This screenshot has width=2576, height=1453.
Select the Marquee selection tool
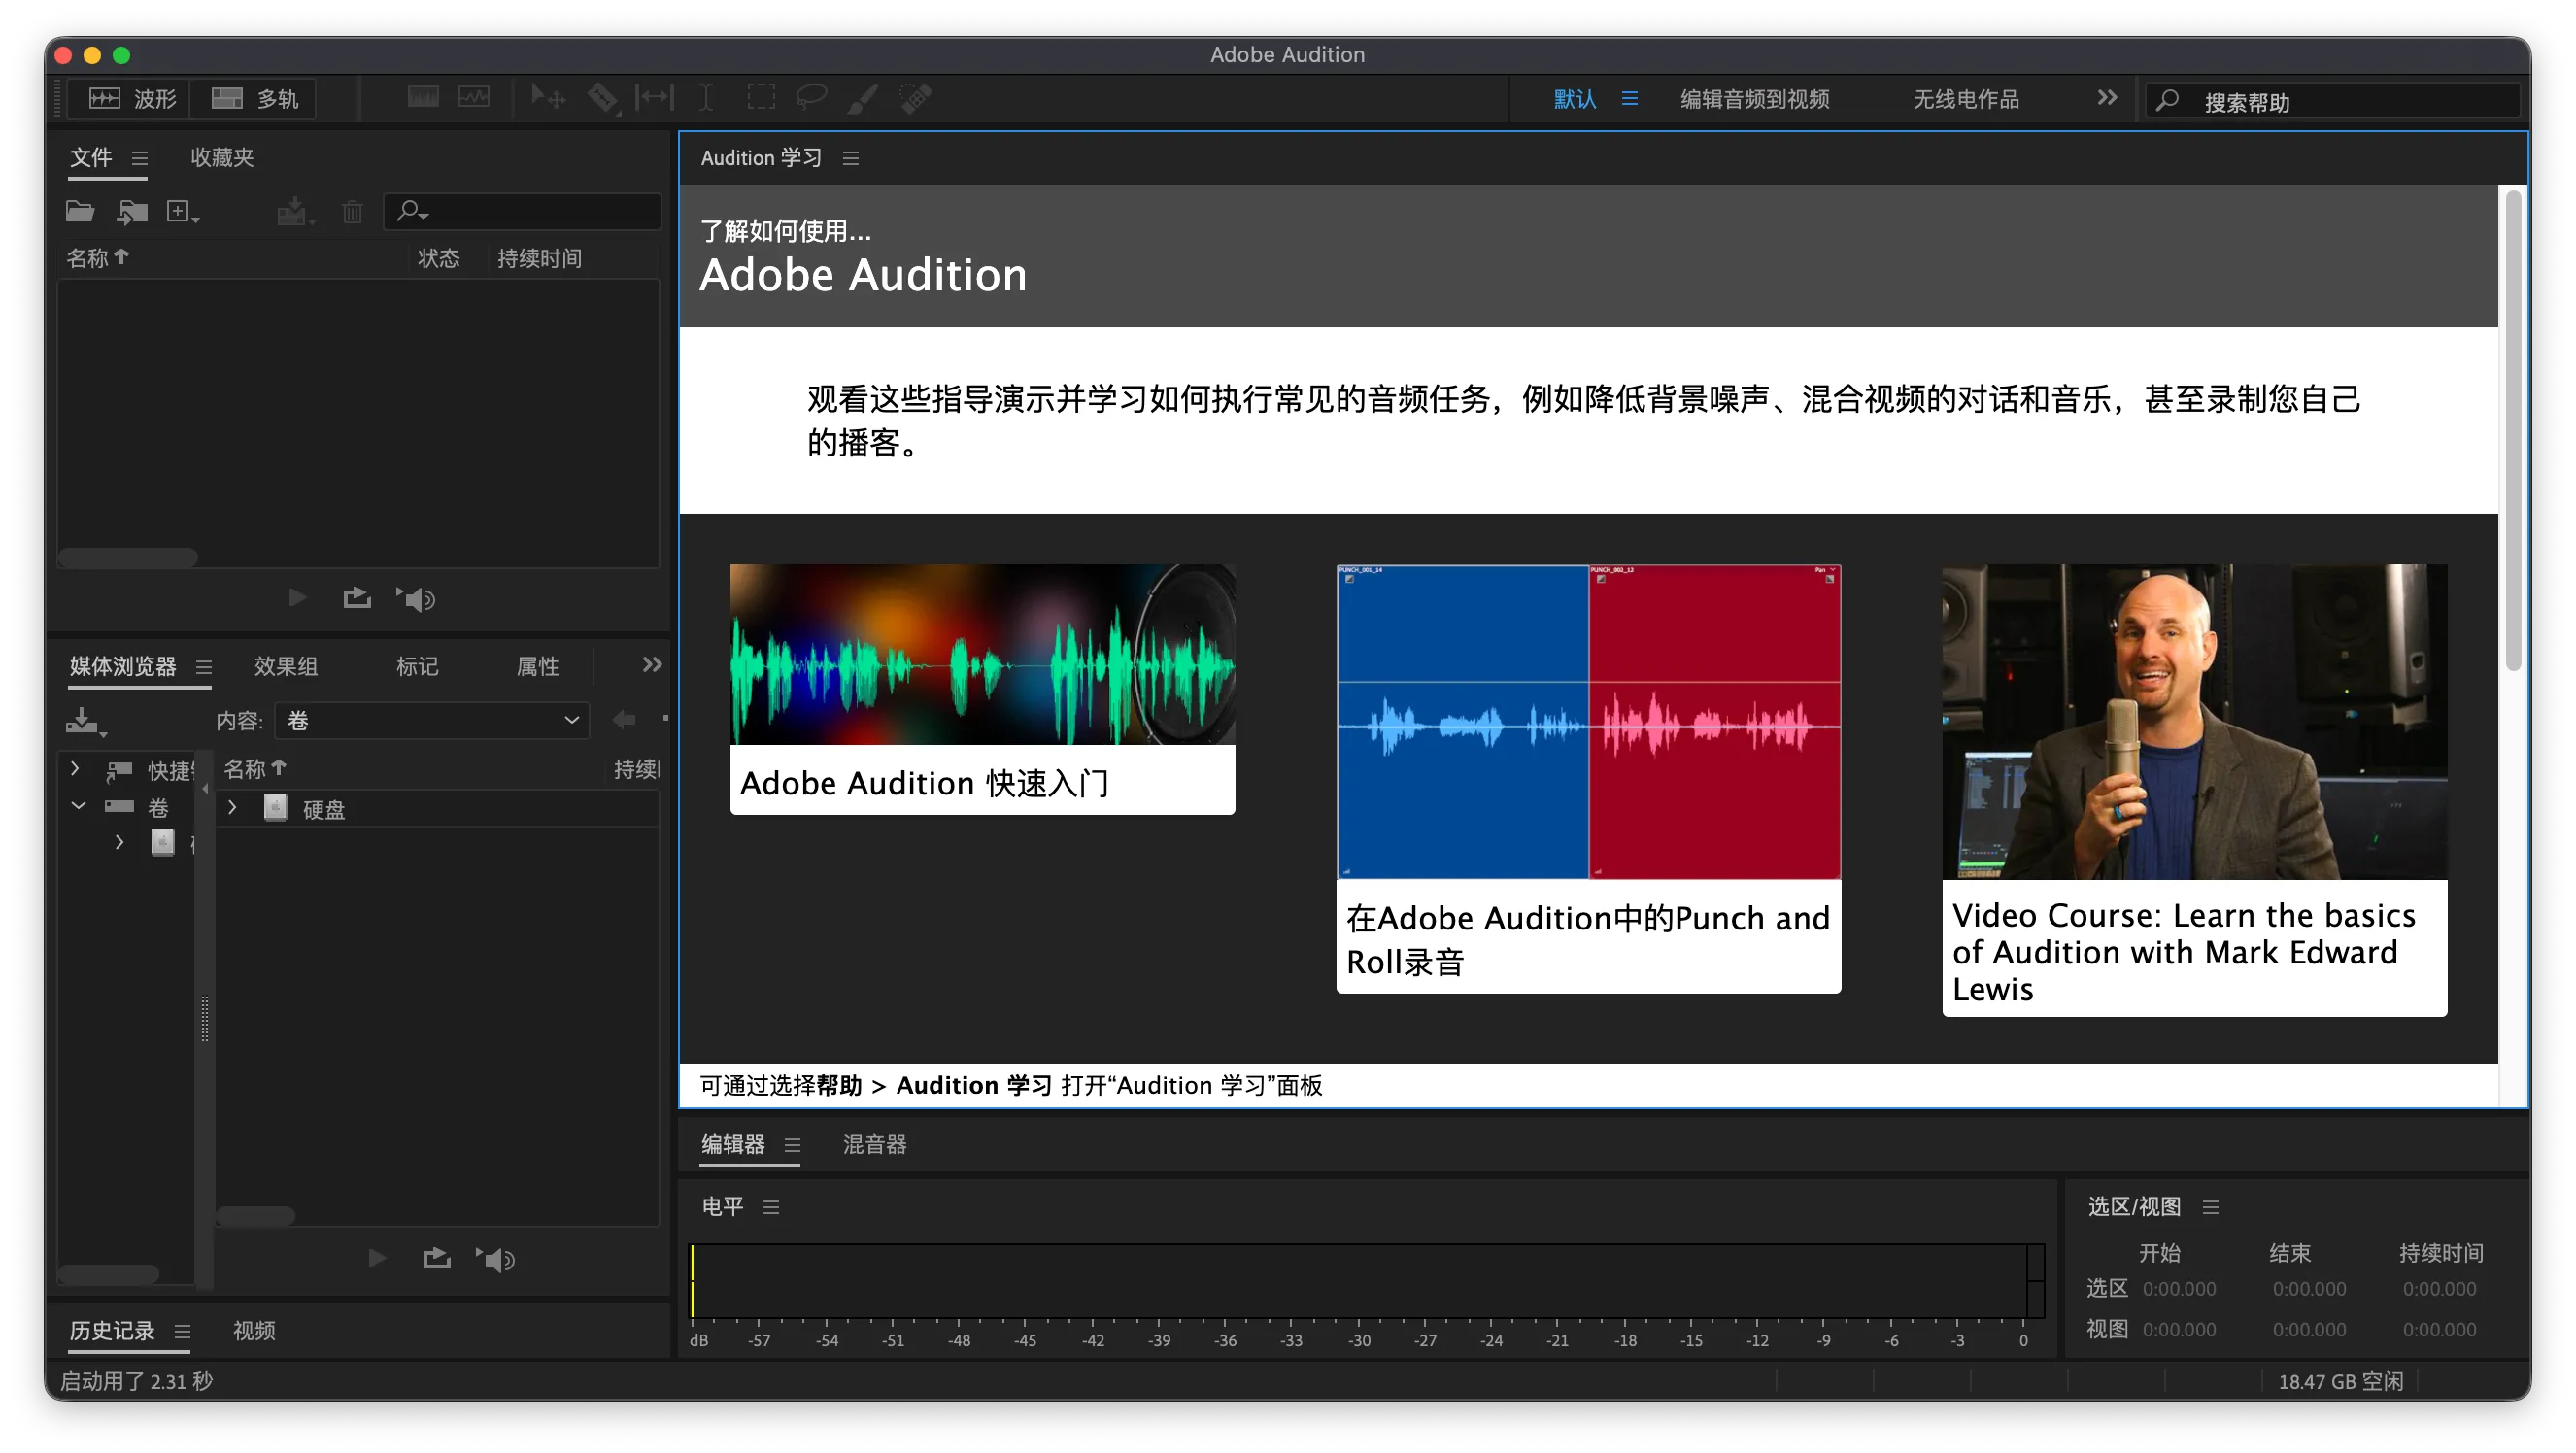[761, 97]
